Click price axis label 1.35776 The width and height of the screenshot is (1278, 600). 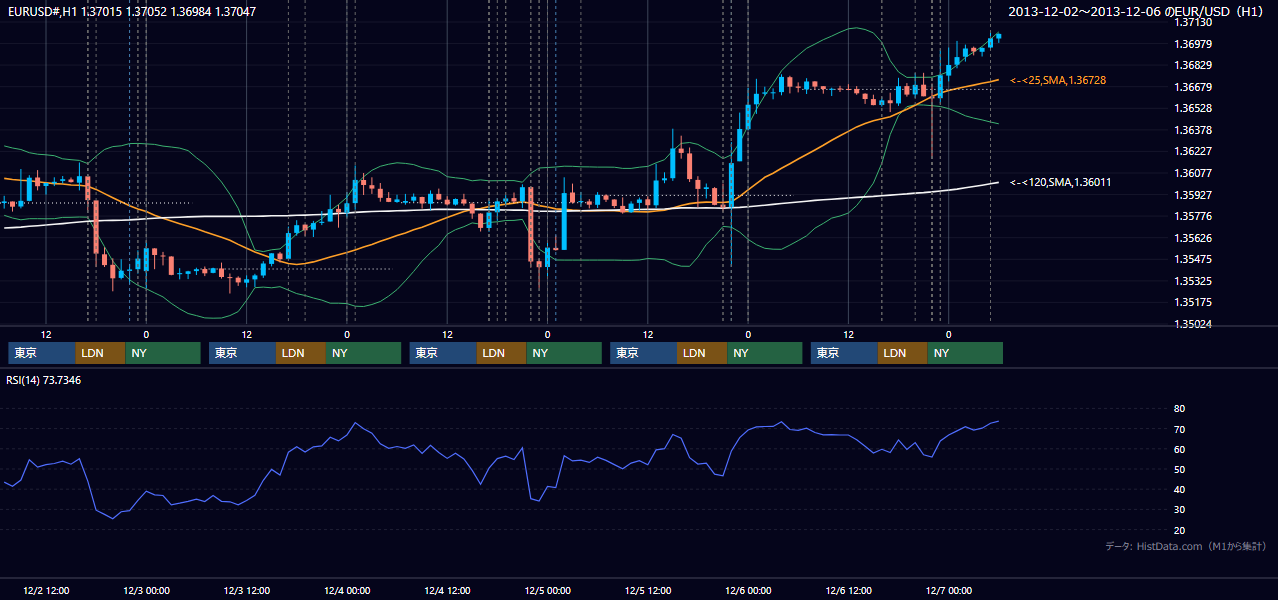click(1193, 216)
